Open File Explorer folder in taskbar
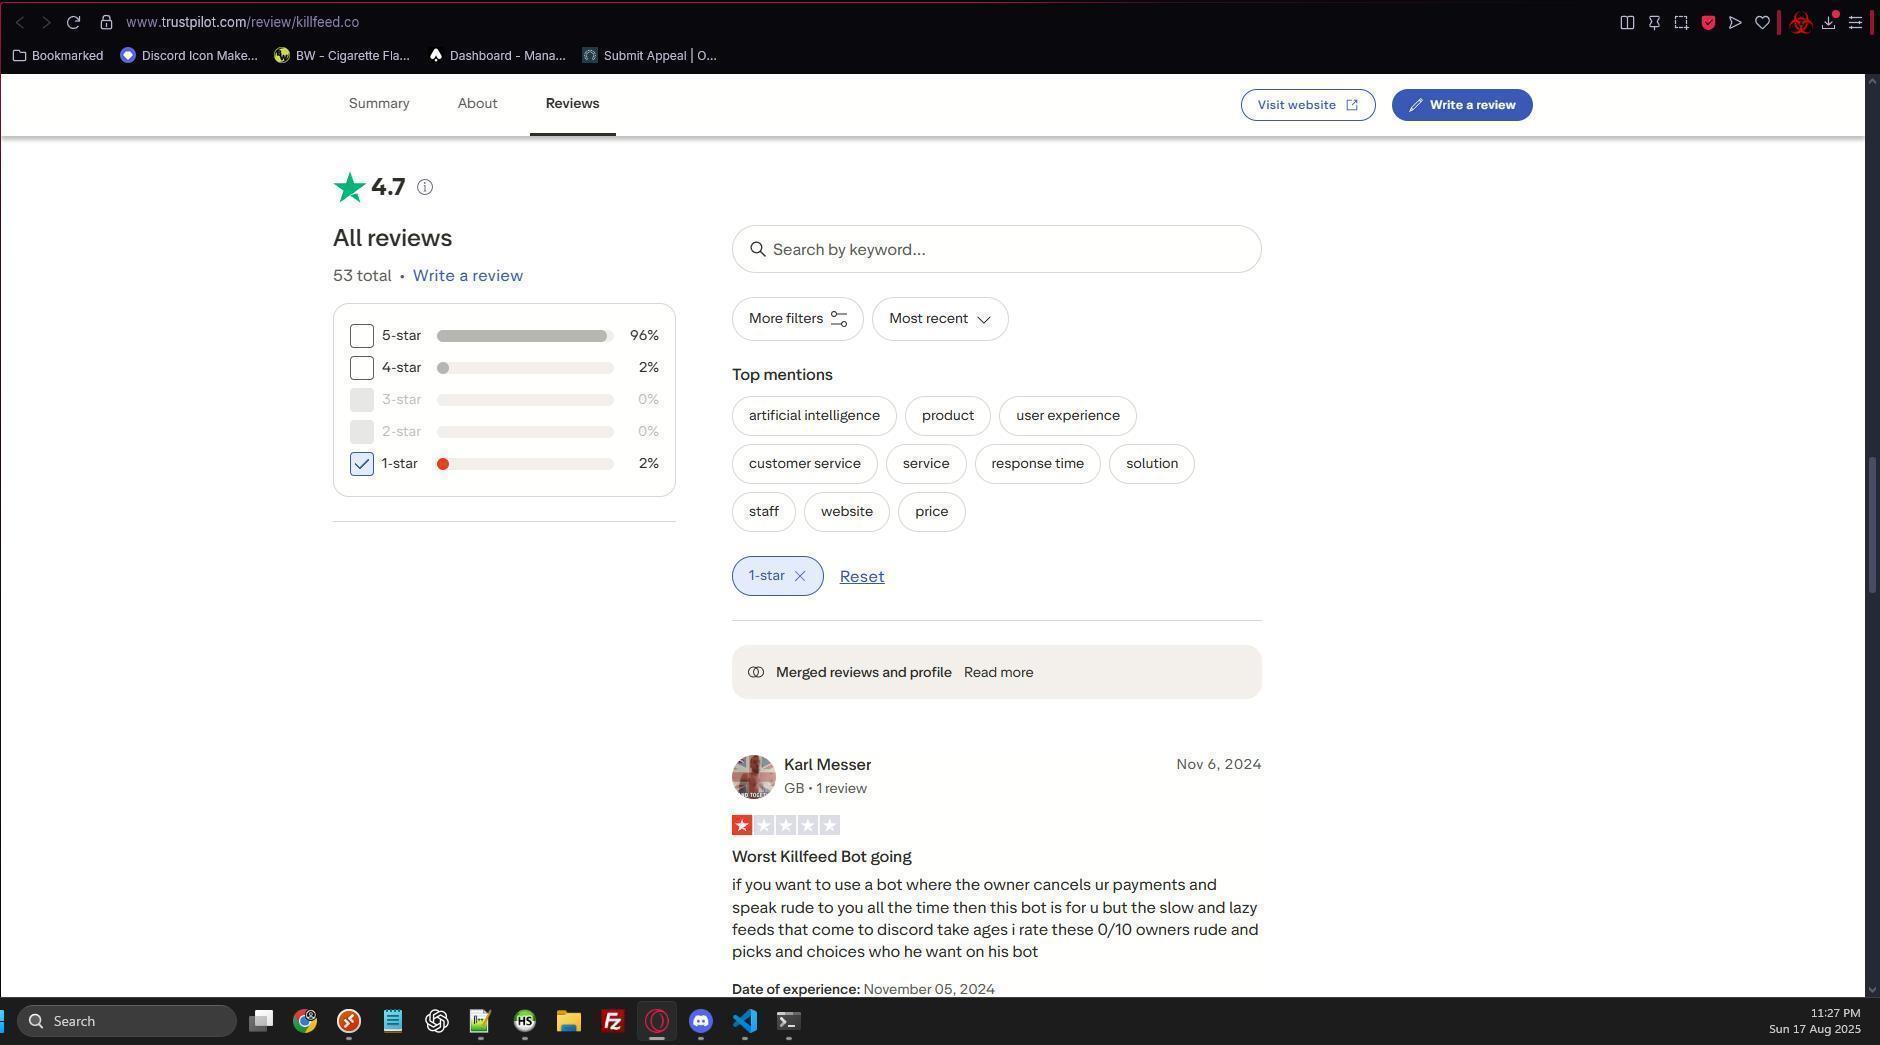Screen dimensions: 1880x1045 pyautogui.click(x=569, y=1021)
